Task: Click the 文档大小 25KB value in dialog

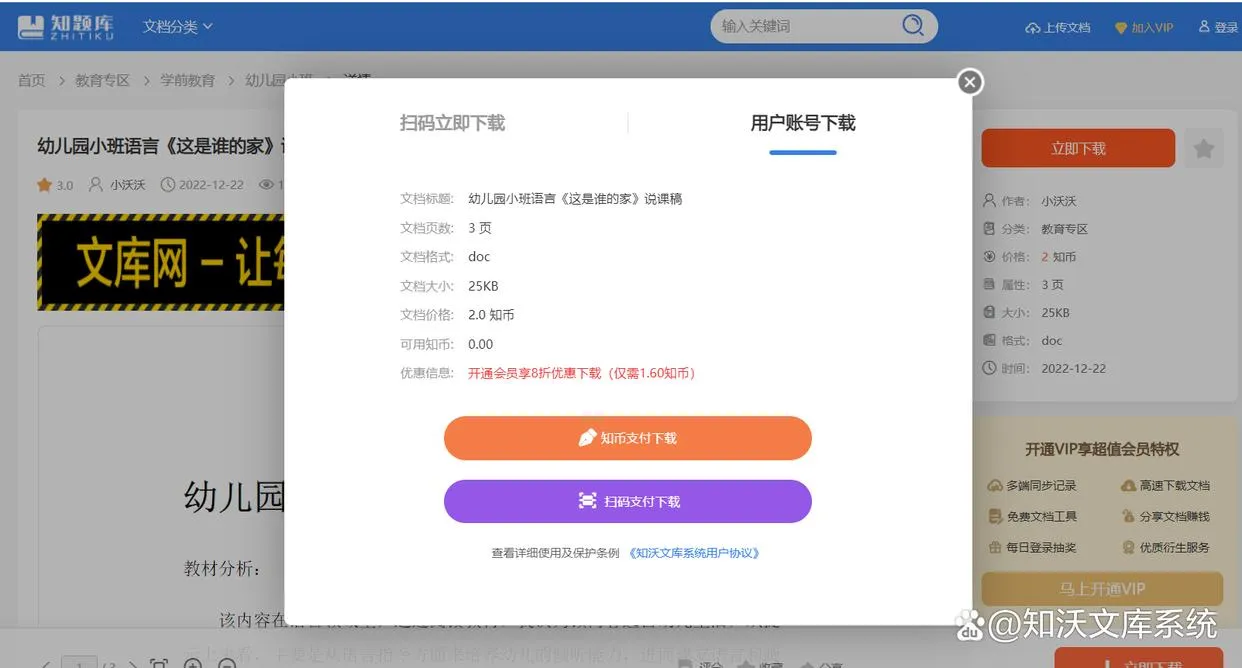Action: coord(483,286)
